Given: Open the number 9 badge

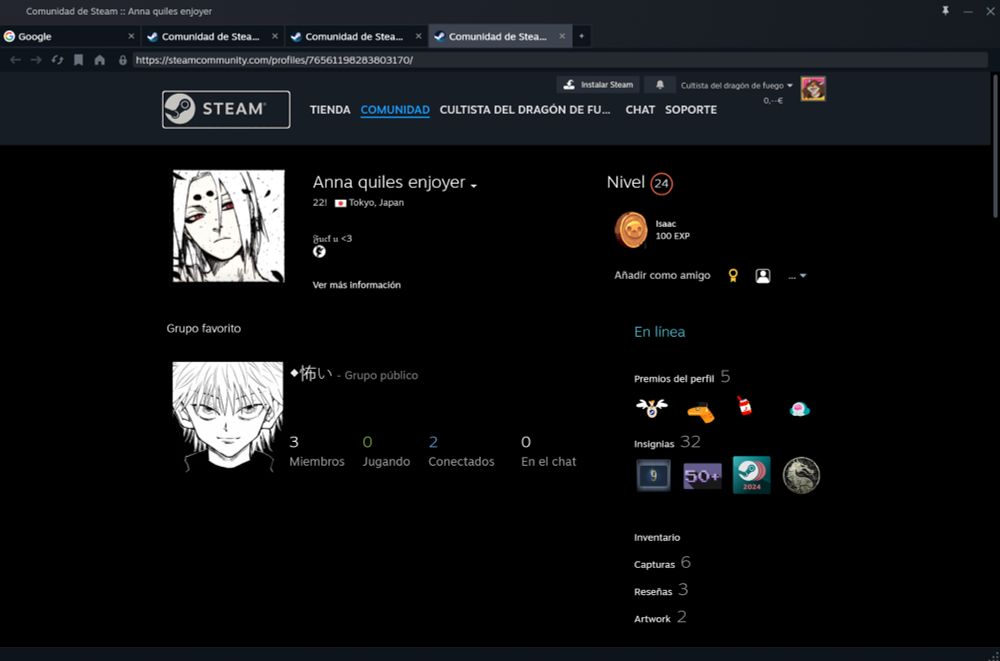Looking at the screenshot, I should (653, 475).
